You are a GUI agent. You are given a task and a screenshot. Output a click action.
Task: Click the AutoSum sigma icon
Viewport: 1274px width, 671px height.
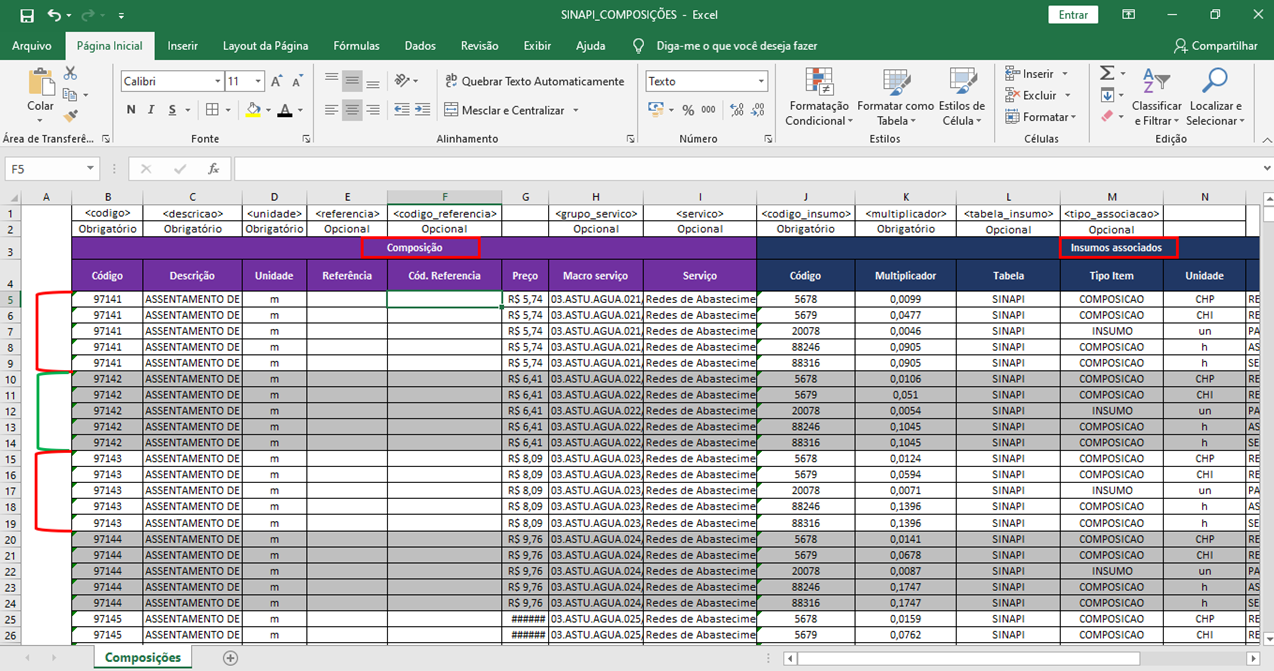pyautogui.click(x=1107, y=73)
